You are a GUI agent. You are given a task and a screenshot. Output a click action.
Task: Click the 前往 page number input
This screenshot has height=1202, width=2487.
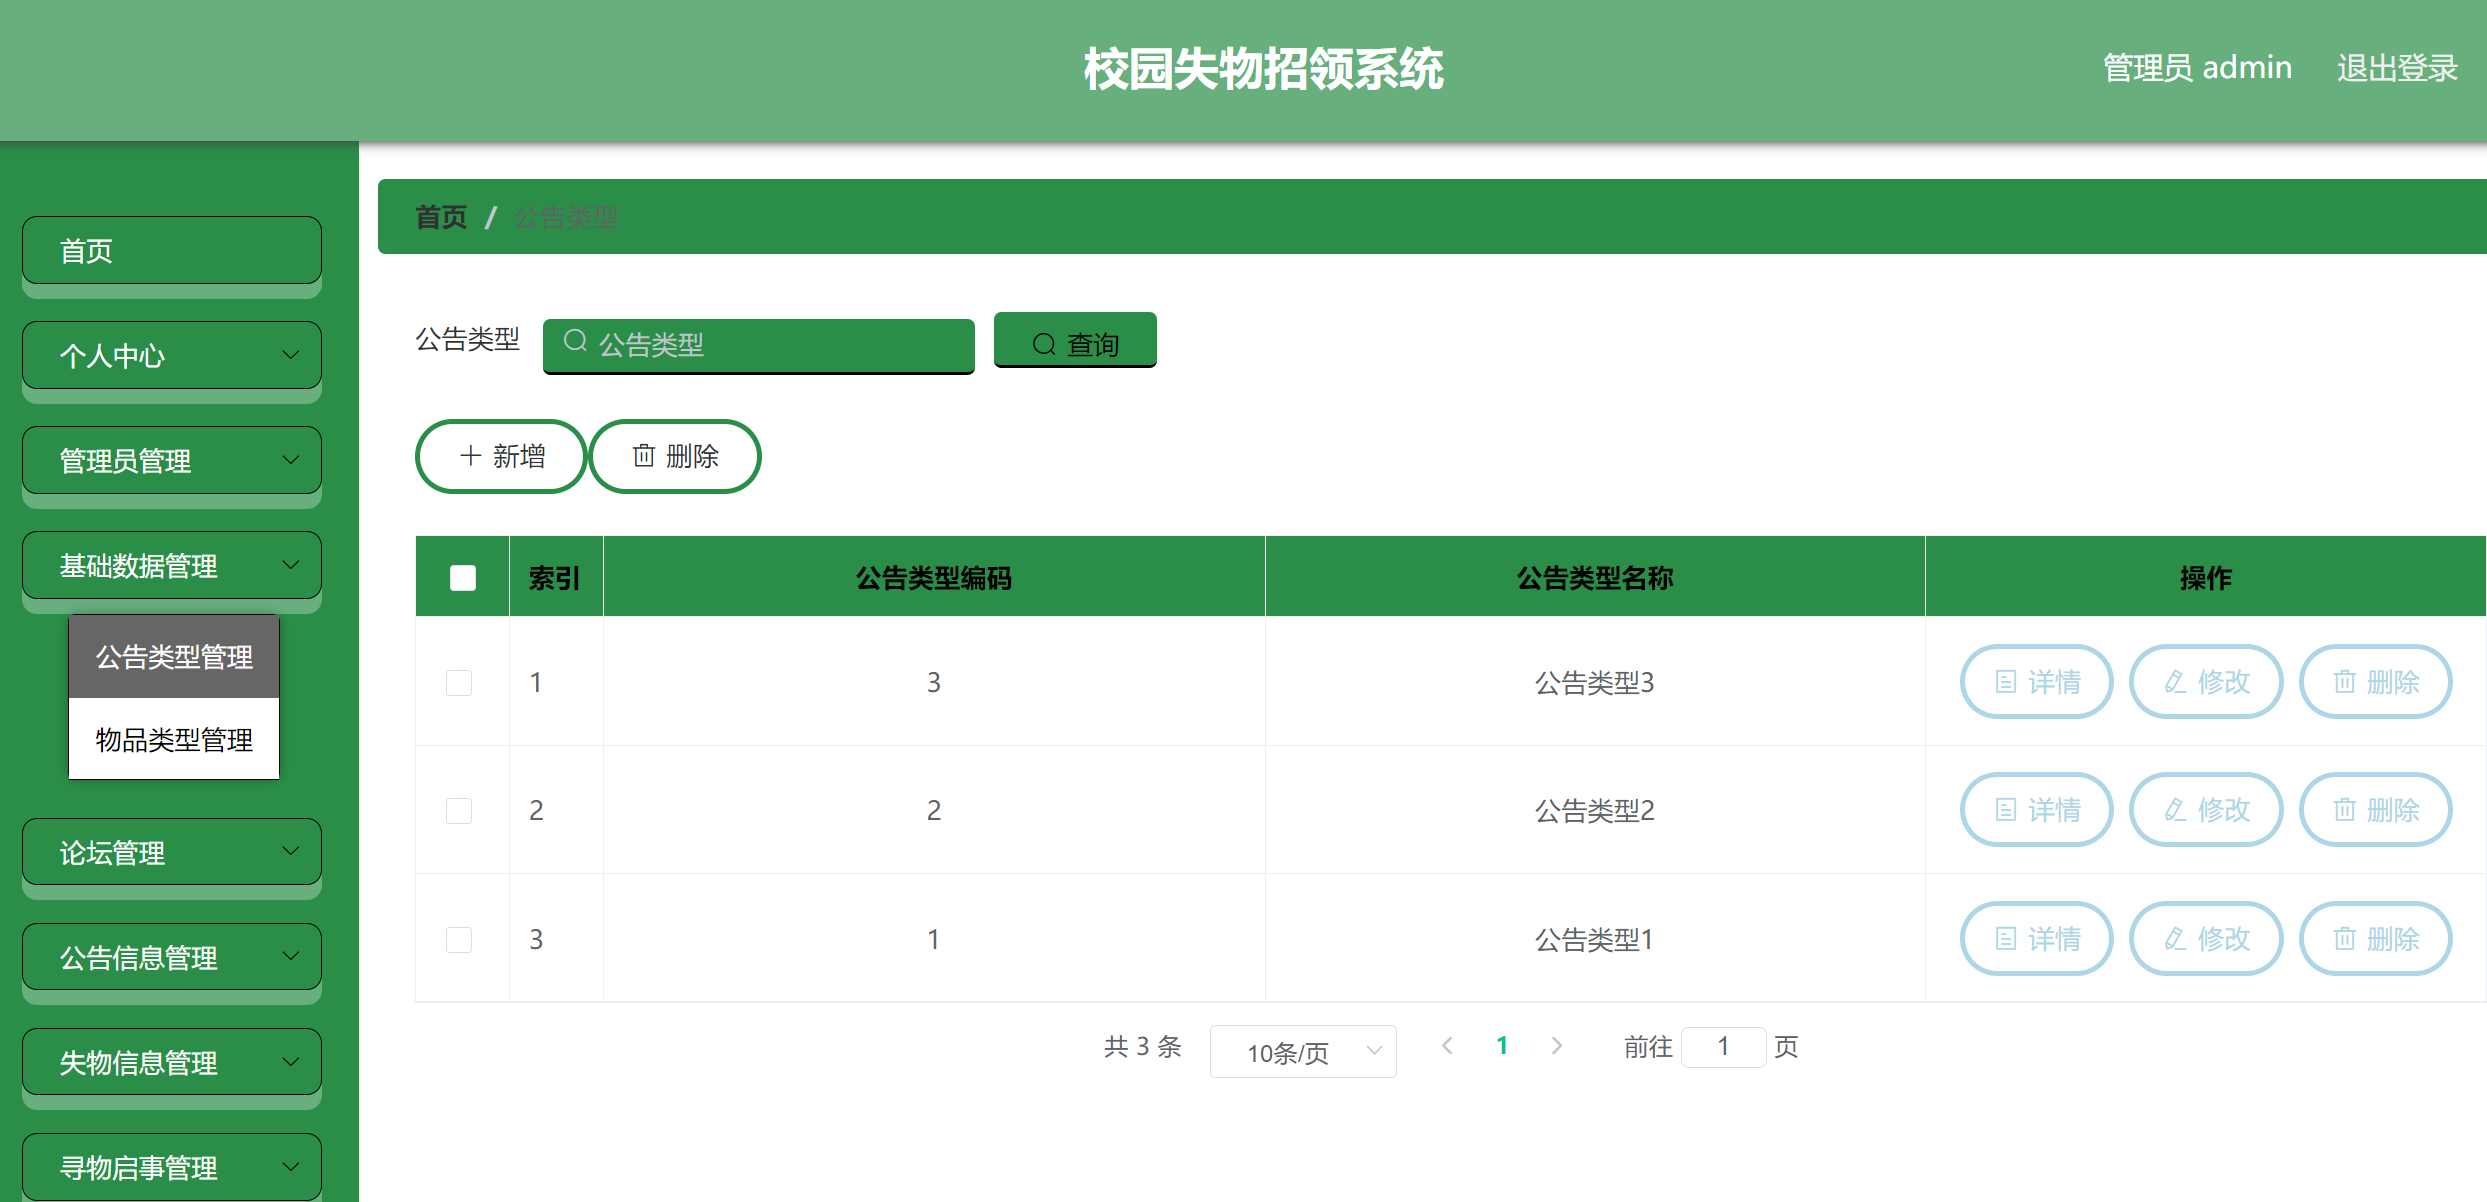tap(1723, 1047)
